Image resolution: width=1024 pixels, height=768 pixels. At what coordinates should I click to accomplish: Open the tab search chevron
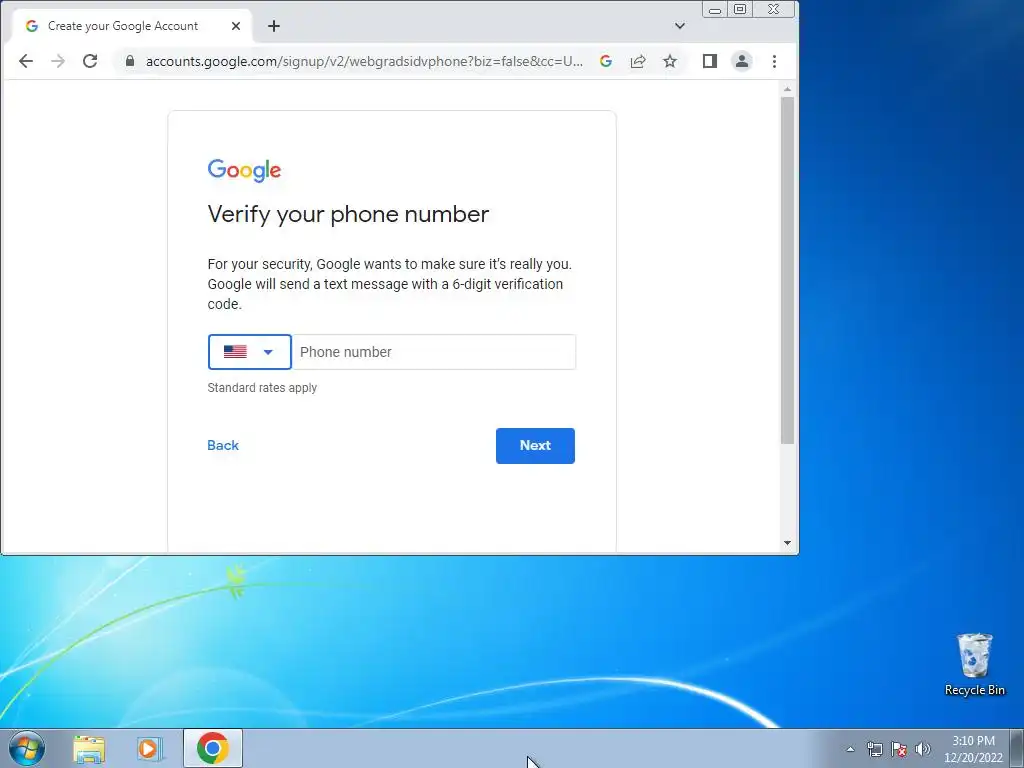pos(680,26)
